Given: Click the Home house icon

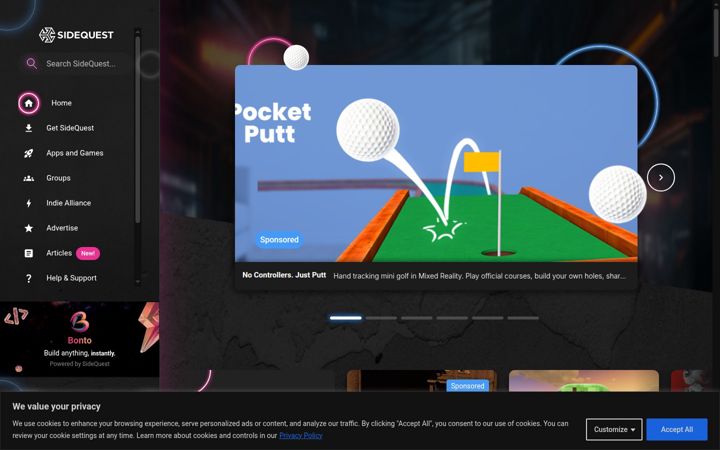Looking at the screenshot, I should 28,103.
